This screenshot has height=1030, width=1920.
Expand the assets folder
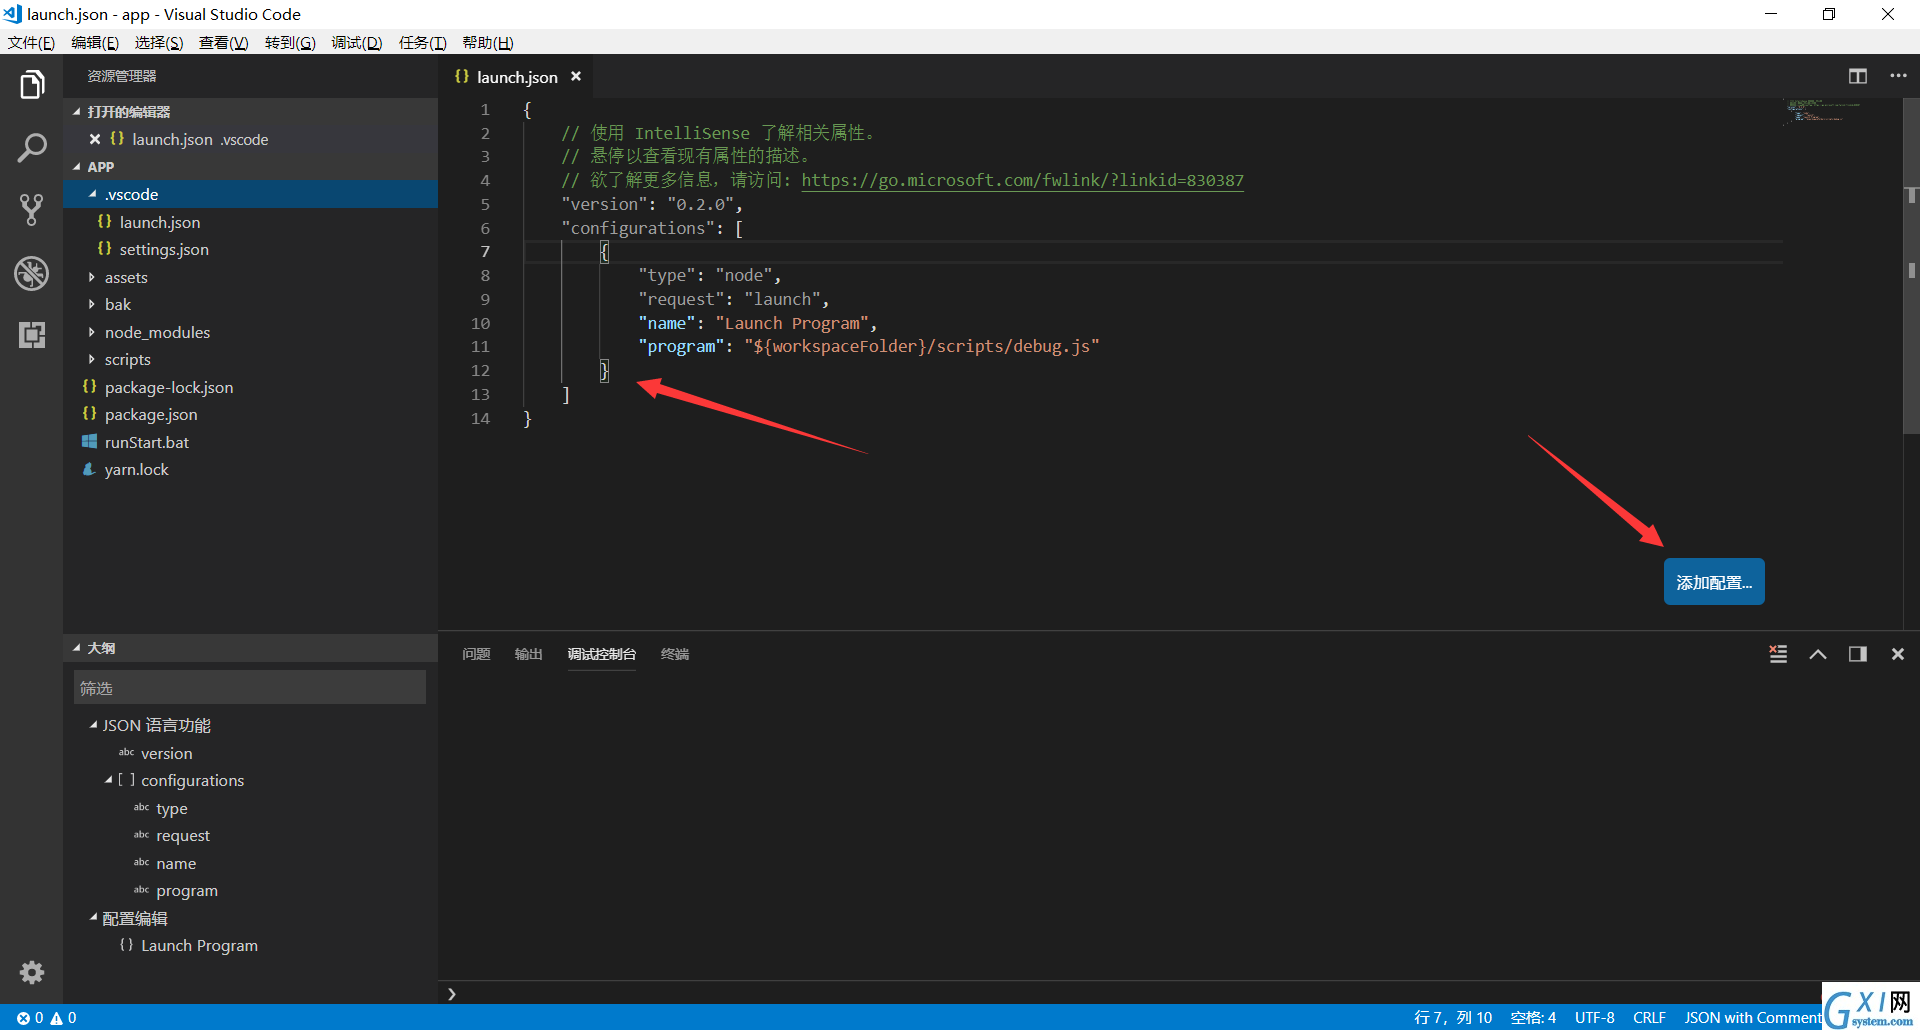92,277
